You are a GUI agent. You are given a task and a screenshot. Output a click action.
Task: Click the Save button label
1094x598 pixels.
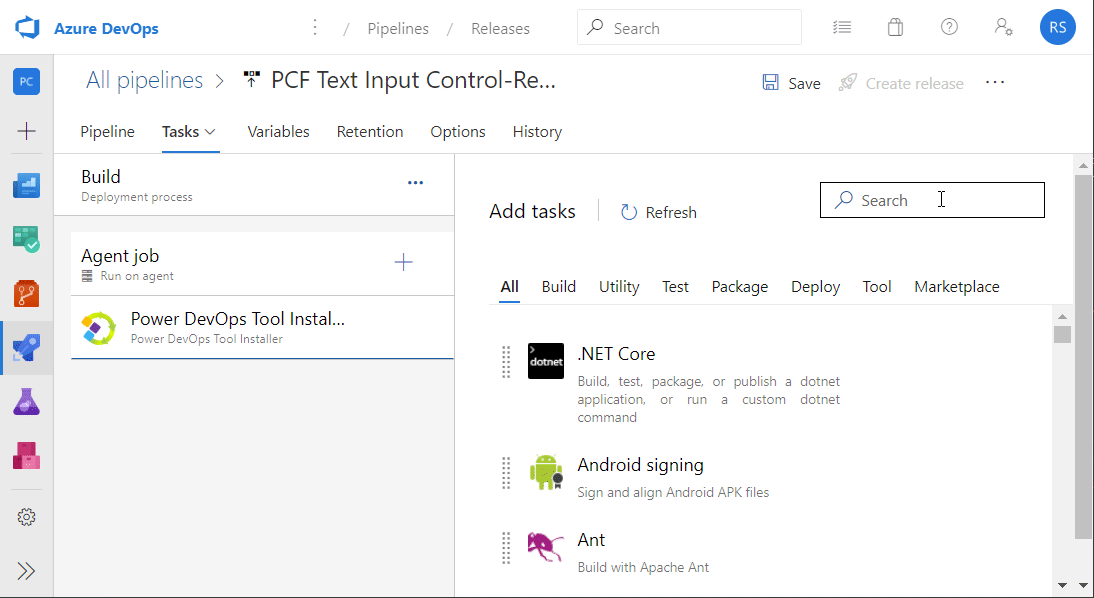804,84
